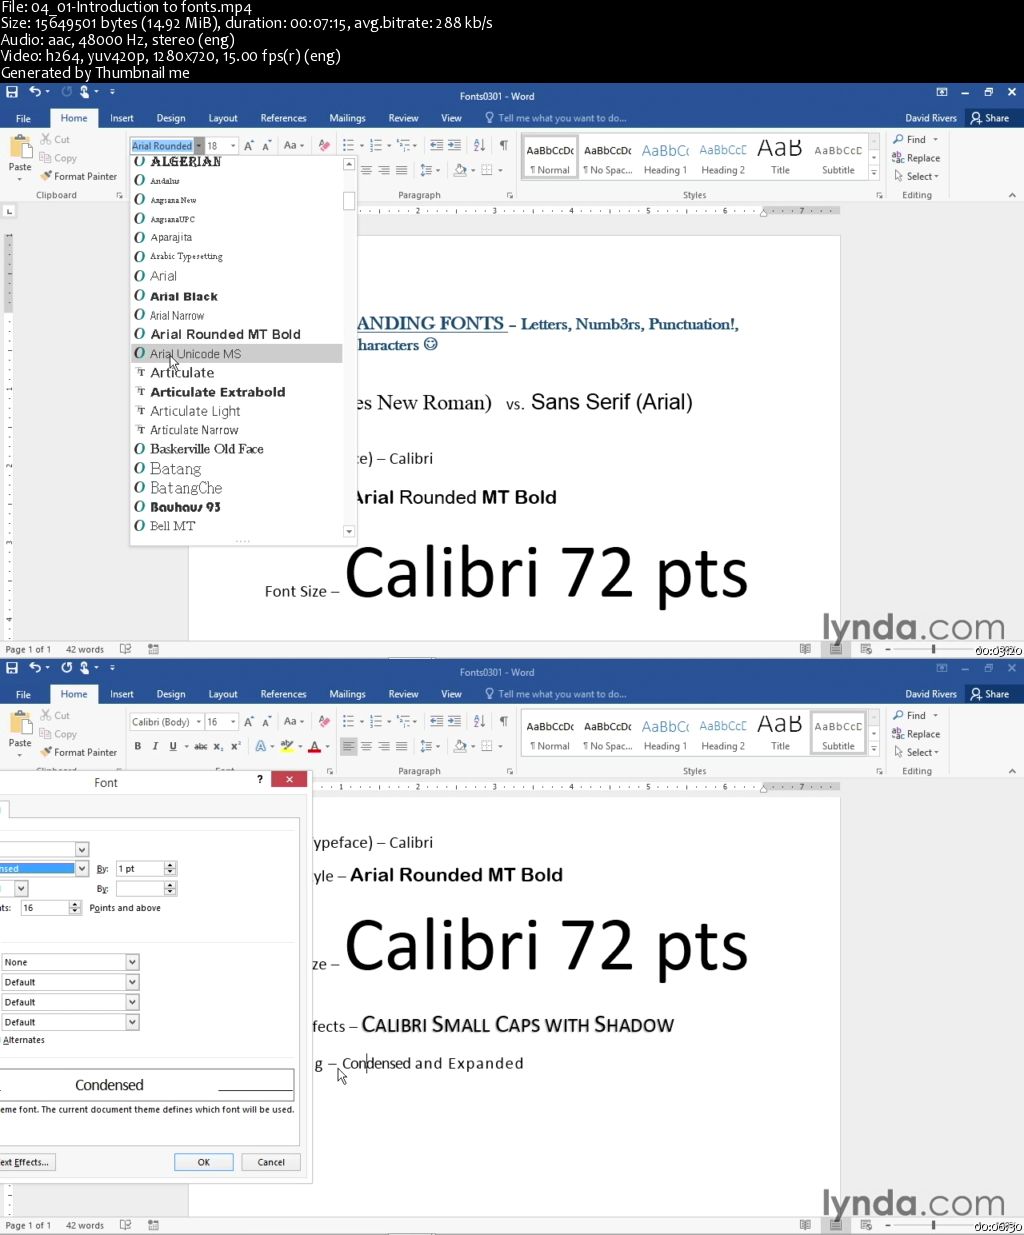Click the 1 pt spacing By field in the Font dialog
The image size is (1024, 1235).
point(140,869)
